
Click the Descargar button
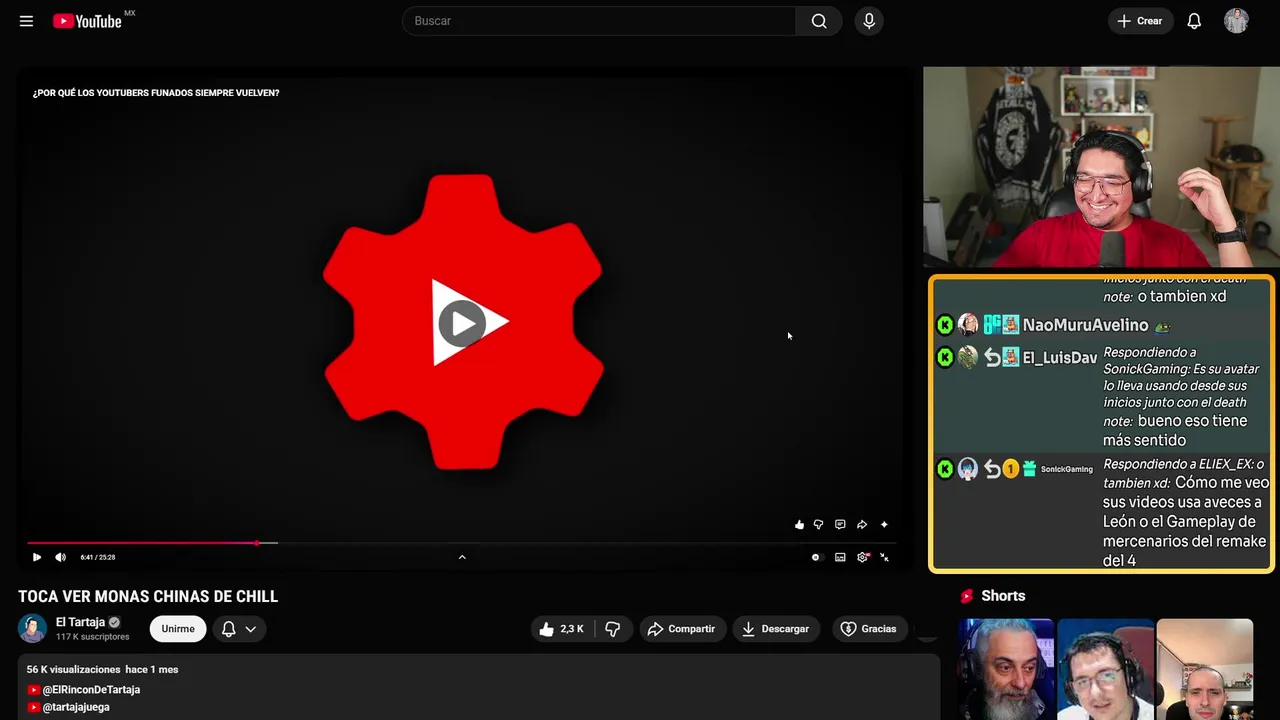click(776, 629)
